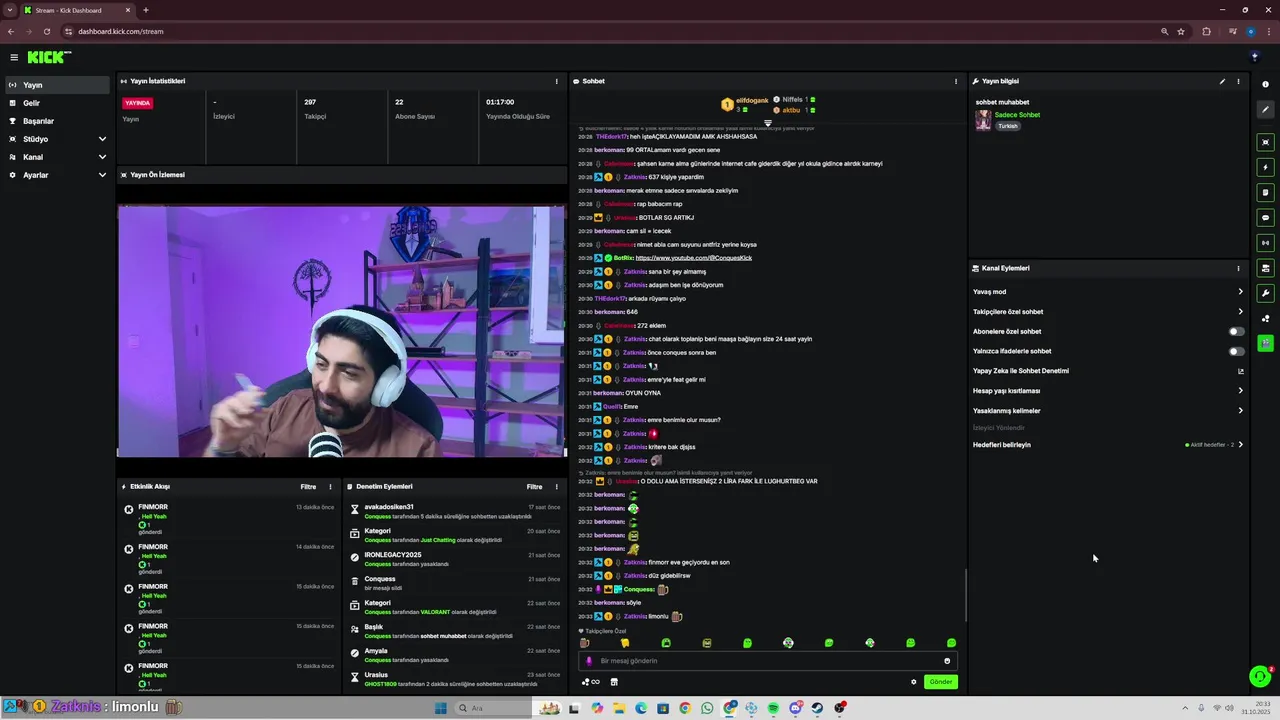Toggle the preview widget icon in right toolbar
This screenshot has height=720, width=1280.
pos(1265,142)
